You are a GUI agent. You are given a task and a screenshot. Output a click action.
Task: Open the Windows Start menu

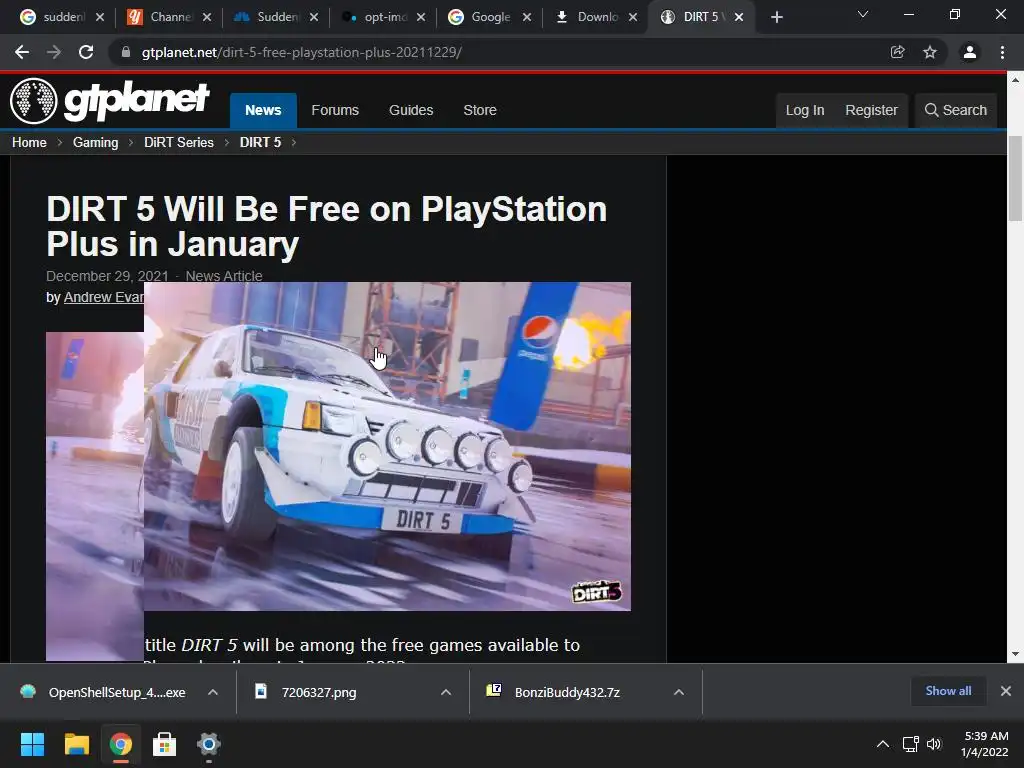tap(32, 744)
